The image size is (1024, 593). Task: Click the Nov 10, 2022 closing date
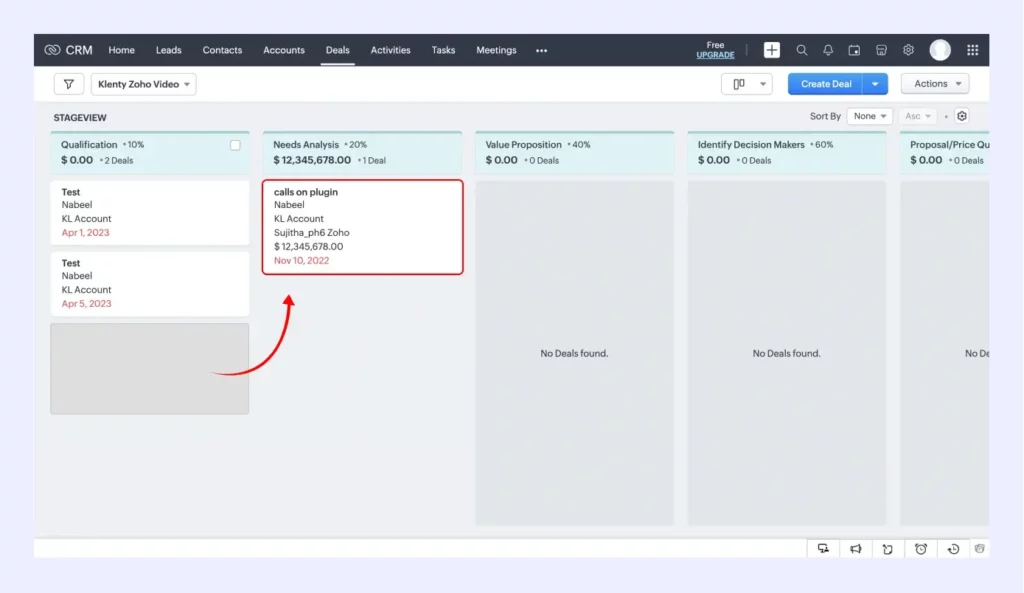point(301,261)
